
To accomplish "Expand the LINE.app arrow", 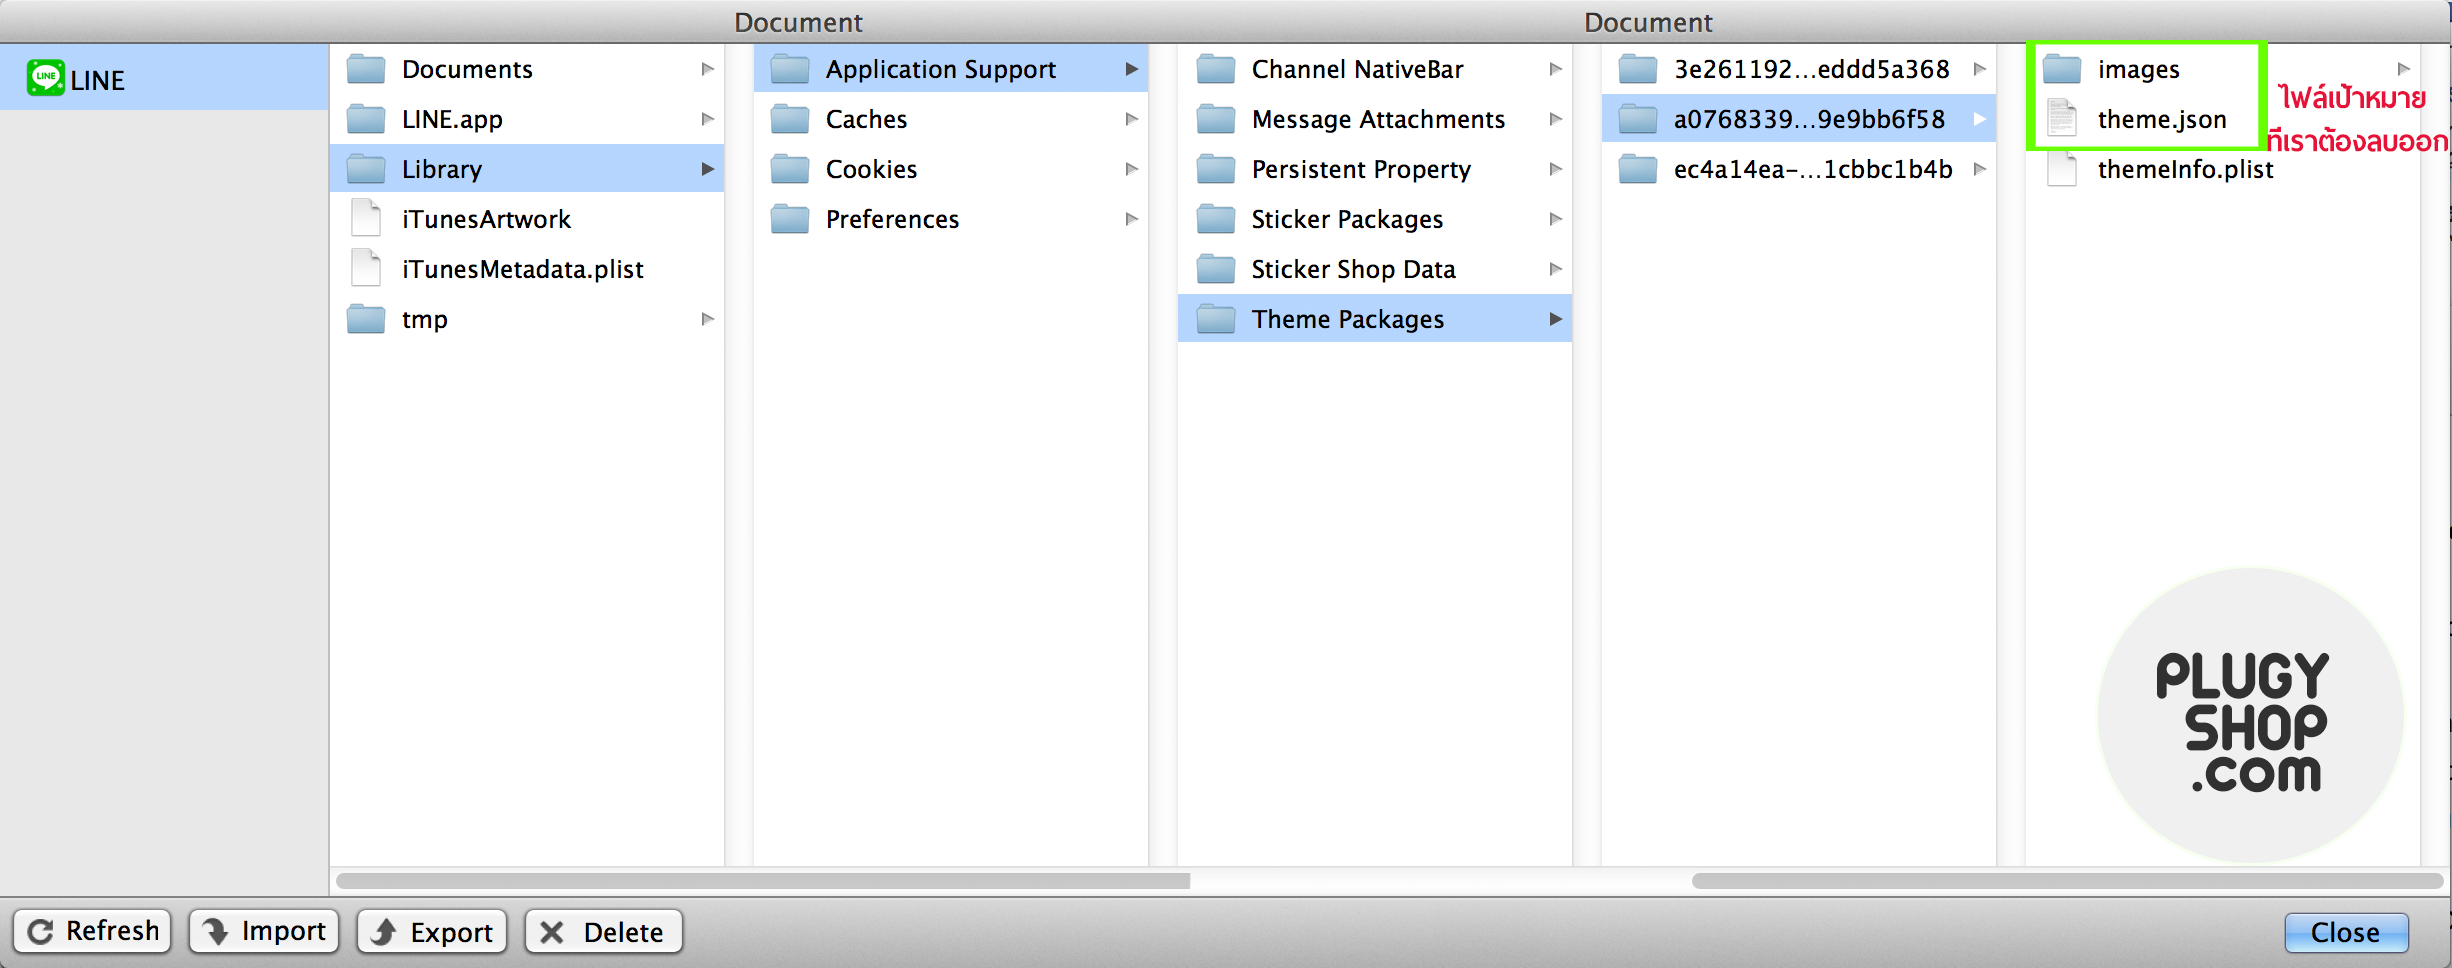I will 707,119.
